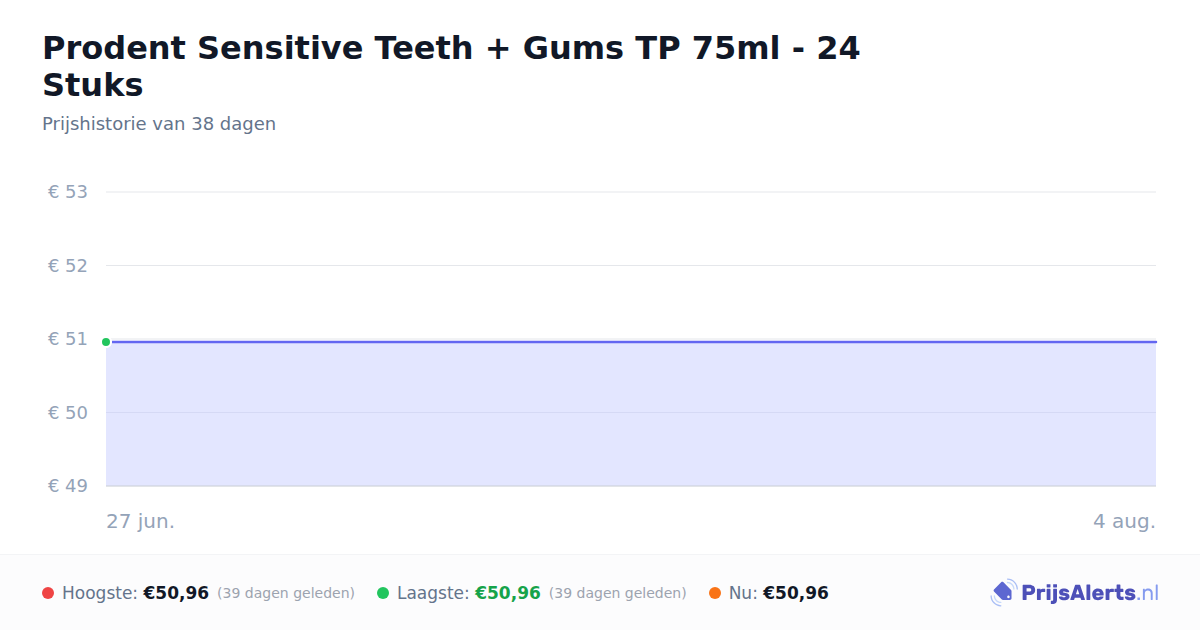Click the Prijshistorie van 38 dagen subtitle
This screenshot has width=1200, height=630.
click(159, 124)
